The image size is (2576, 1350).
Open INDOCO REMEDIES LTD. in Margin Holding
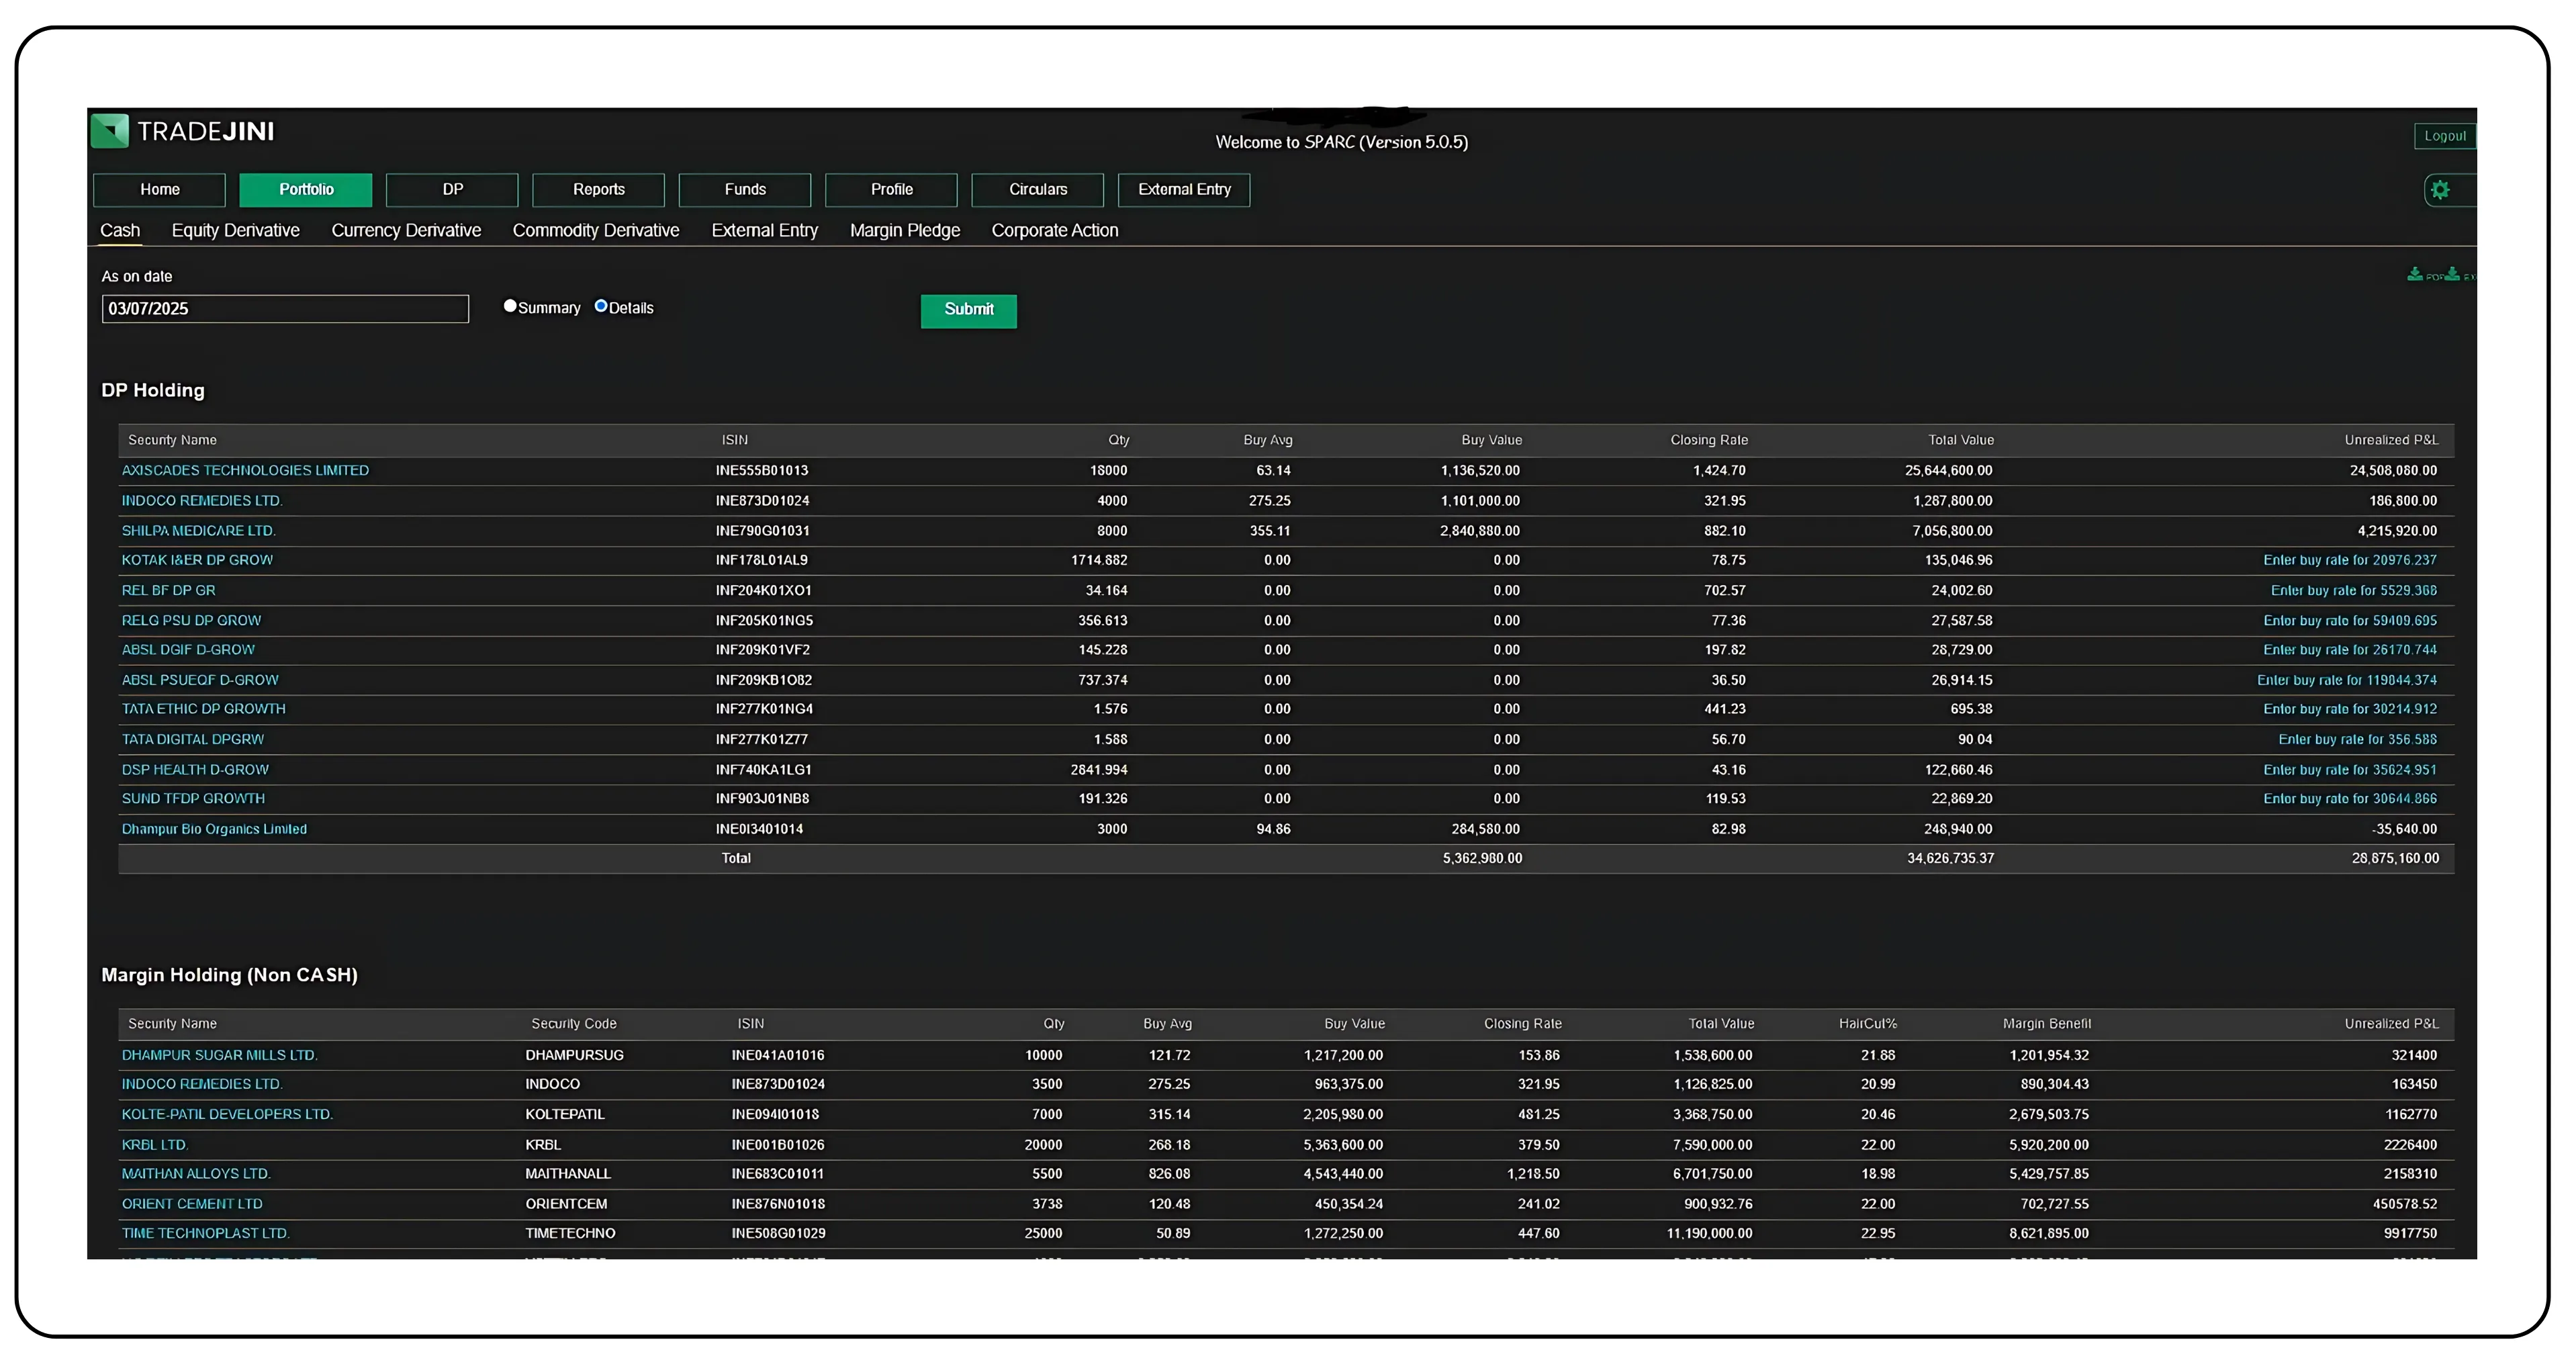[x=202, y=1084]
